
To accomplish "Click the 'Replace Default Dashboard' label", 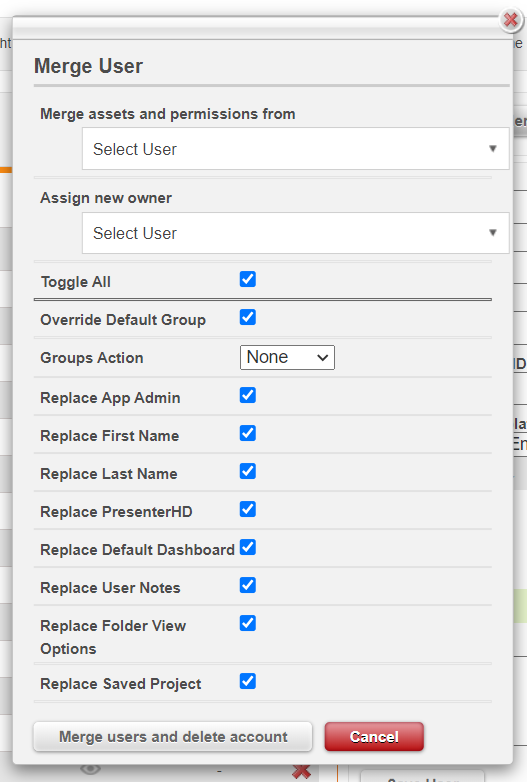I will coord(137,550).
